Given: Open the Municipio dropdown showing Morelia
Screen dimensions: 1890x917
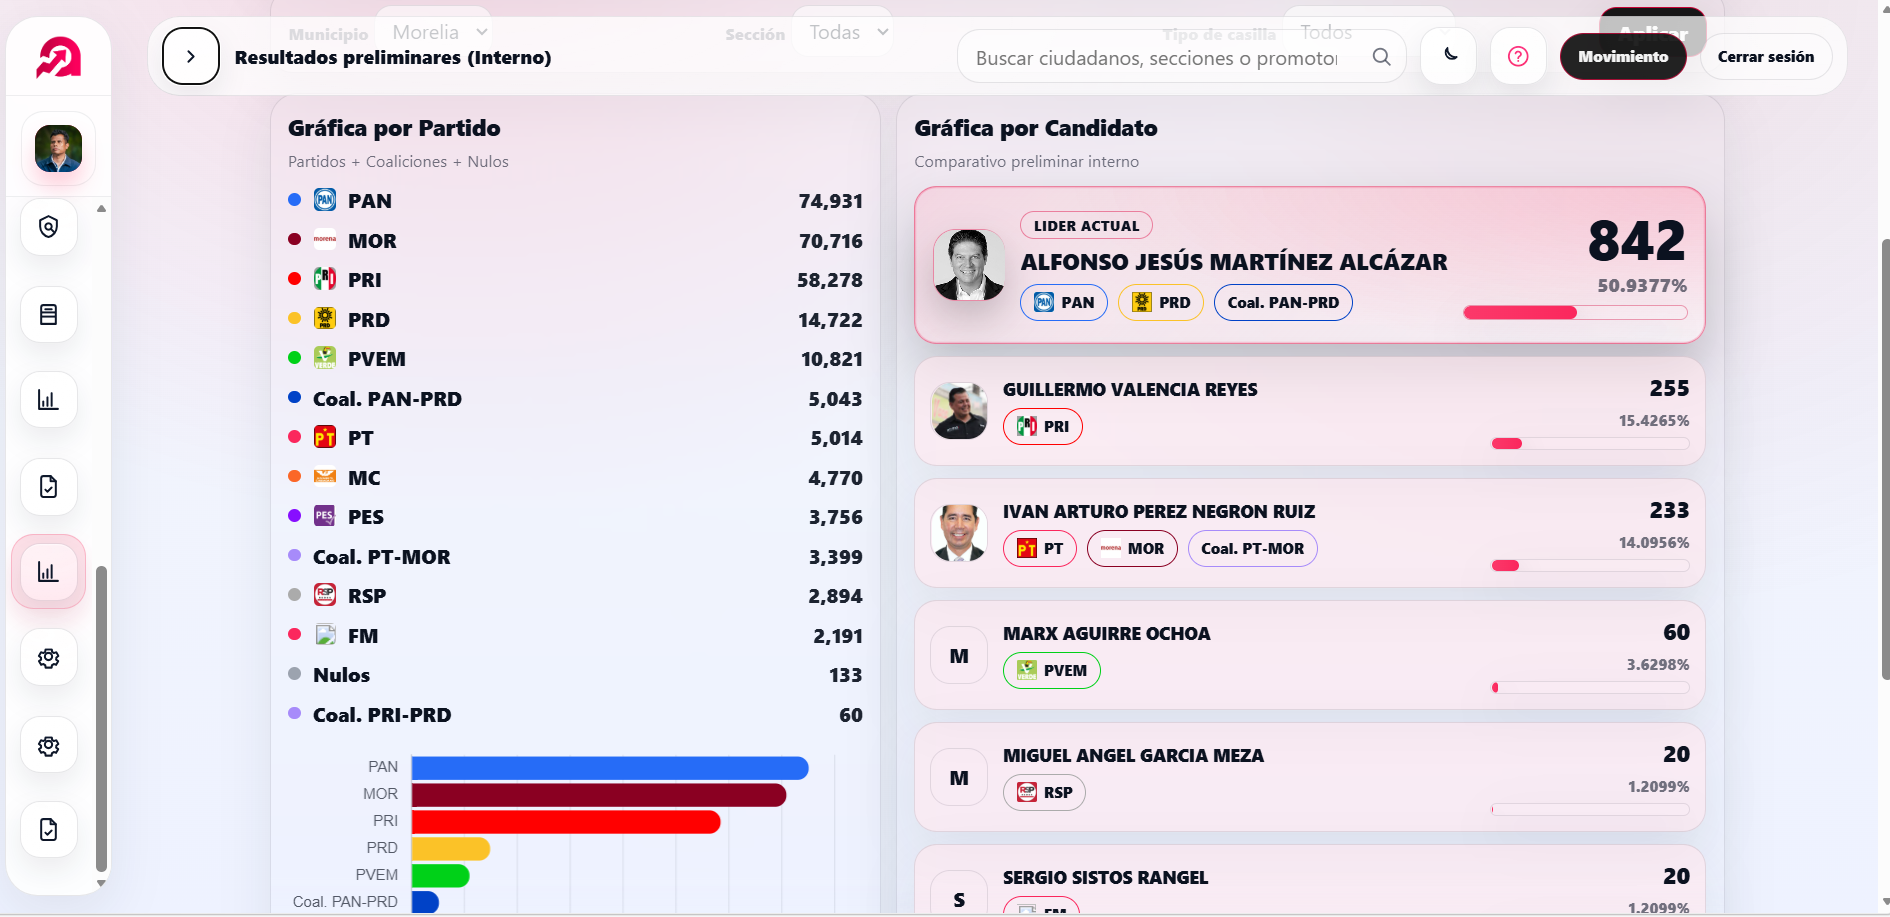Looking at the screenshot, I should click(x=438, y=32).
